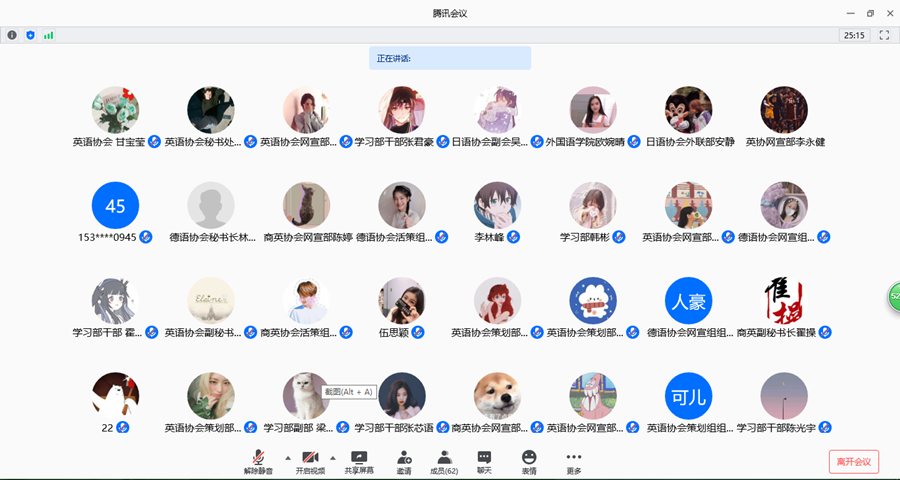Turn on the camera (开启视频)
The width and height of the screenshot is (900, 480).
point(310,461)
